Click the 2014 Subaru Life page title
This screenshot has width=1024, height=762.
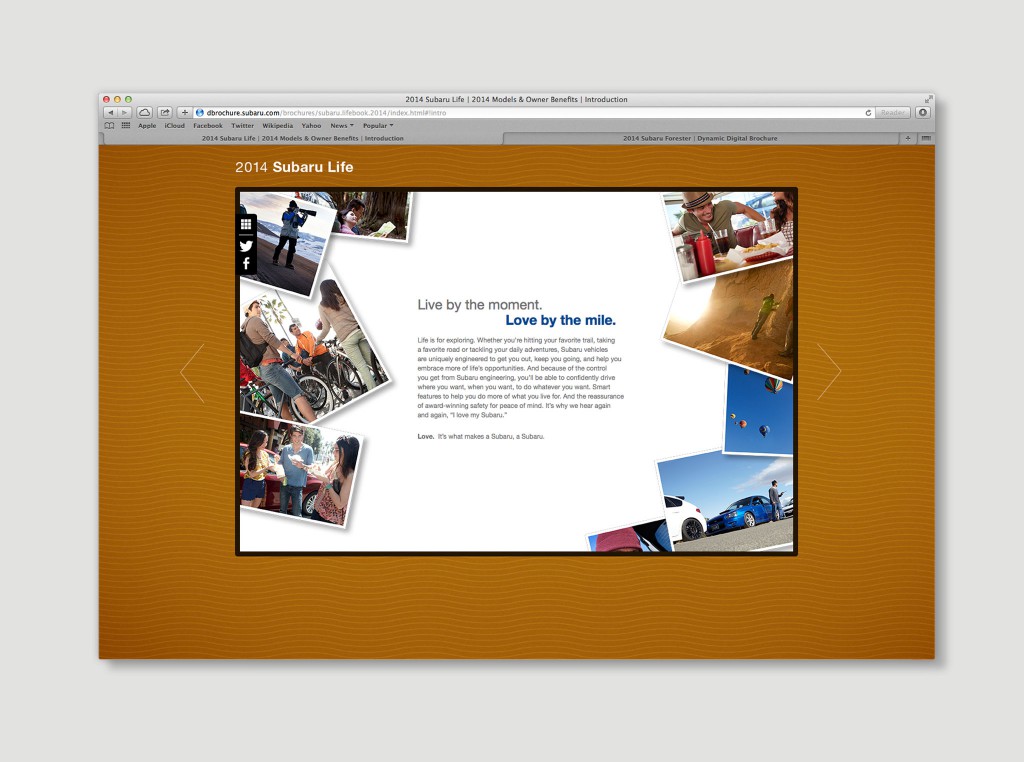(294, 167)
